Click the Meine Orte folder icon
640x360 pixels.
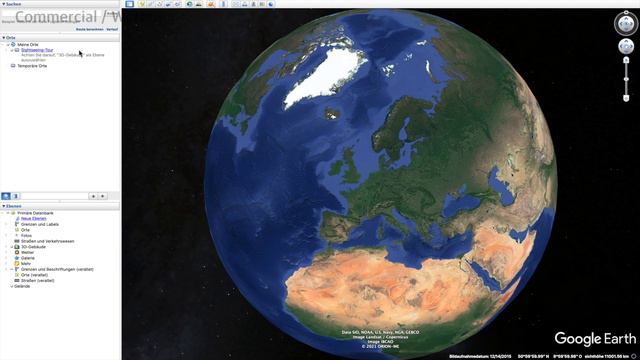click(13, 44)
